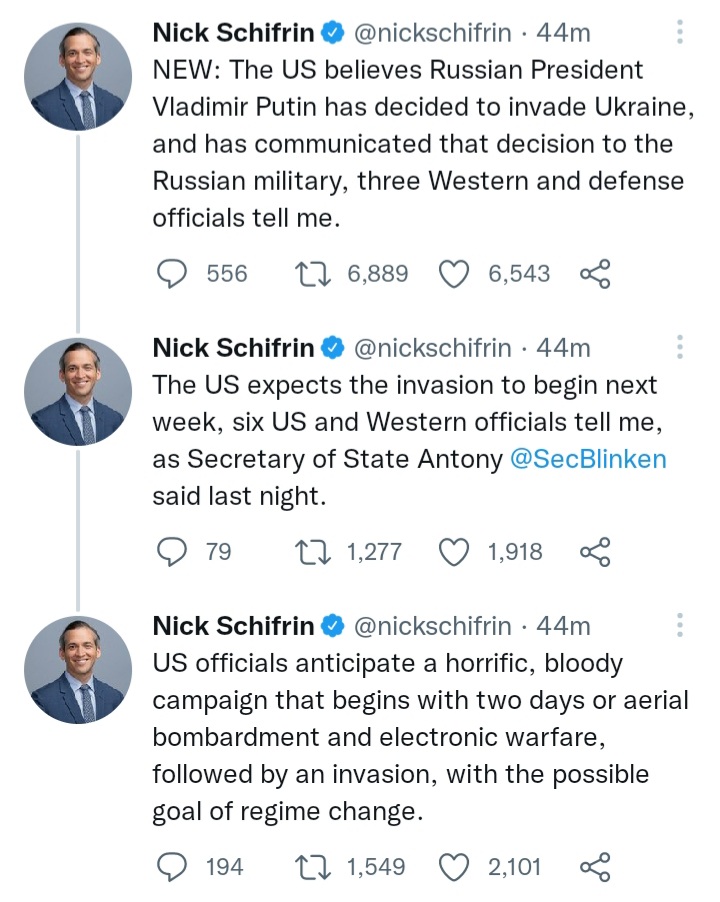Reply to the tweet about Putin's invasion decision
Viewport: 720px width, 902px height.
point(175,273)
